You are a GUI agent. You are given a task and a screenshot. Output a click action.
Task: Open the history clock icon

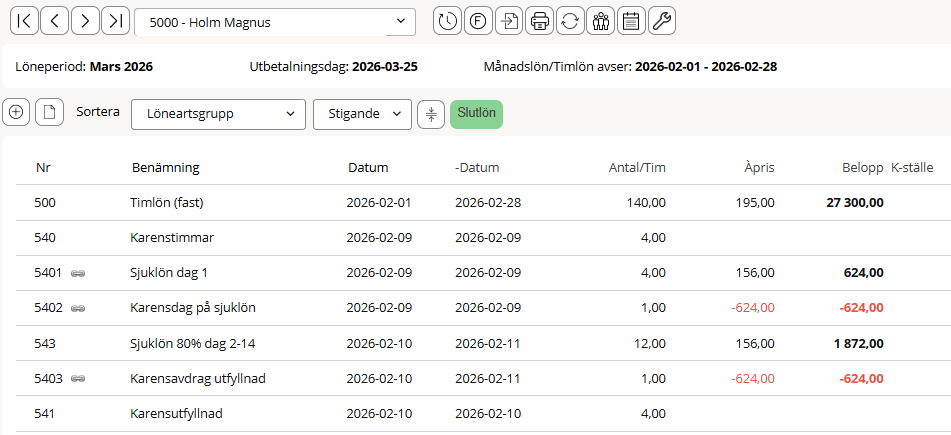pos(448,21)
